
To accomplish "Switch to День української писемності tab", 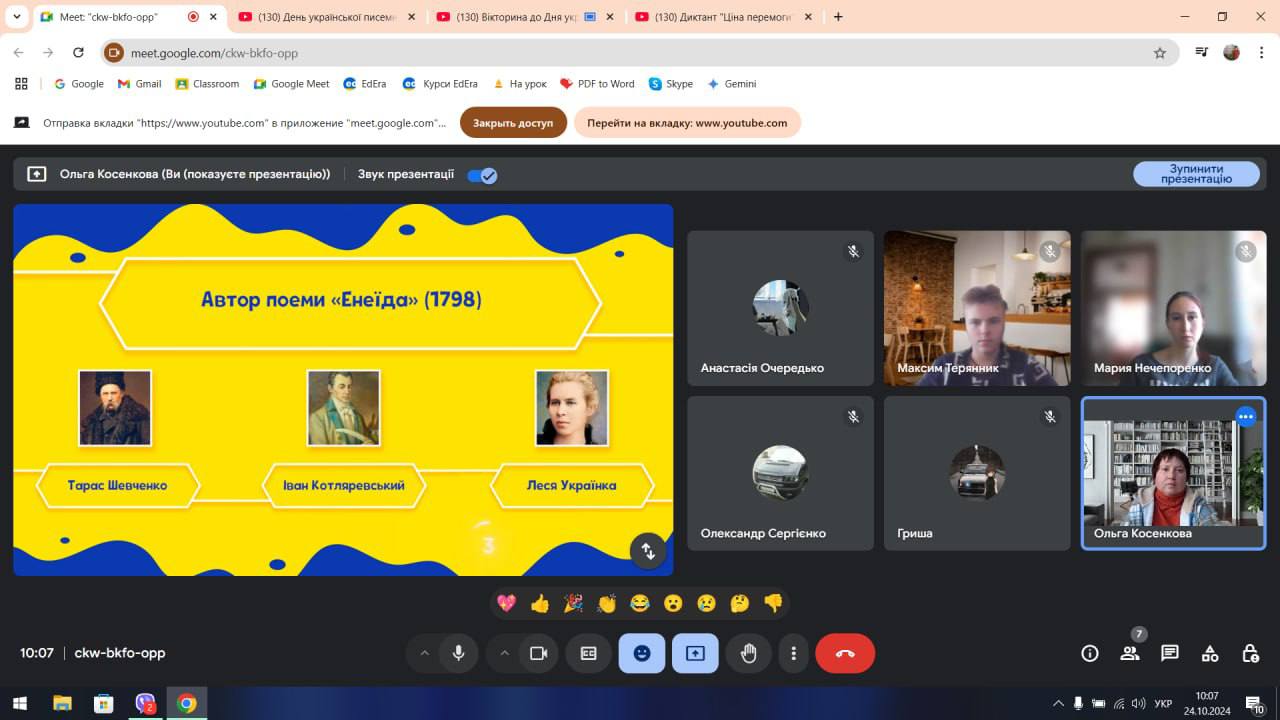I will point(322,17).
